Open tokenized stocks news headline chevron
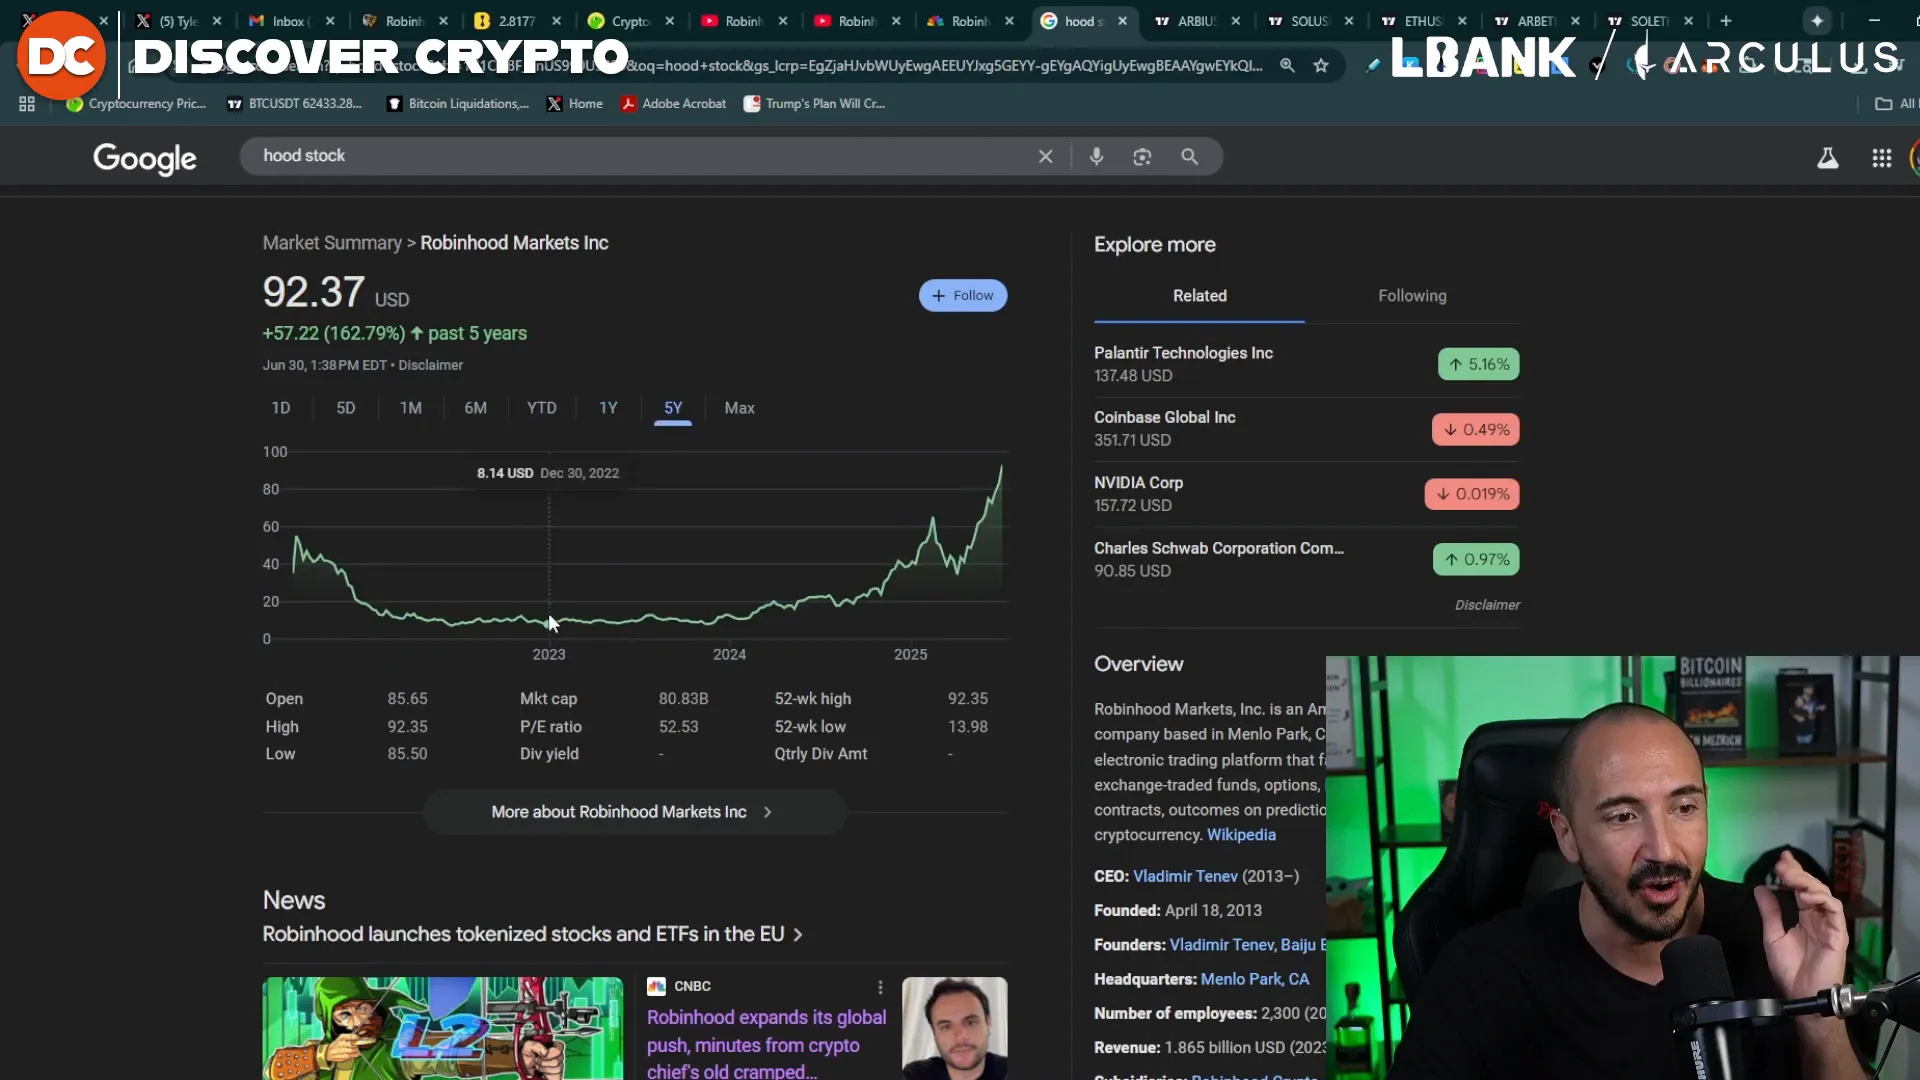This screenshot has width=1920, height=1080. point(798,935)
